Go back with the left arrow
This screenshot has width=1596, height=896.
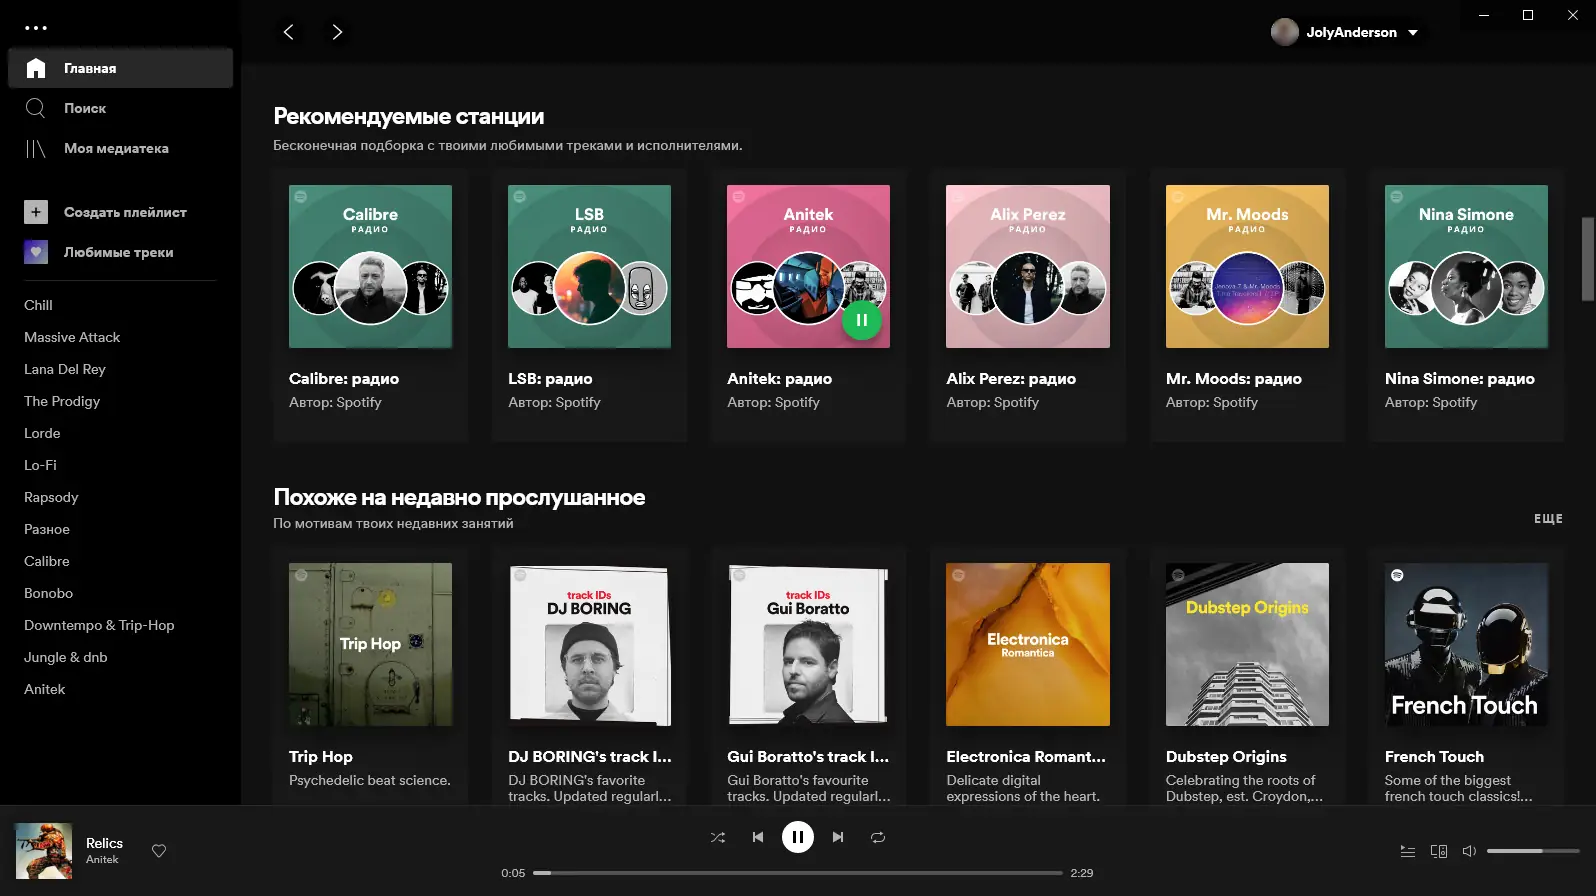click(288, 32)
